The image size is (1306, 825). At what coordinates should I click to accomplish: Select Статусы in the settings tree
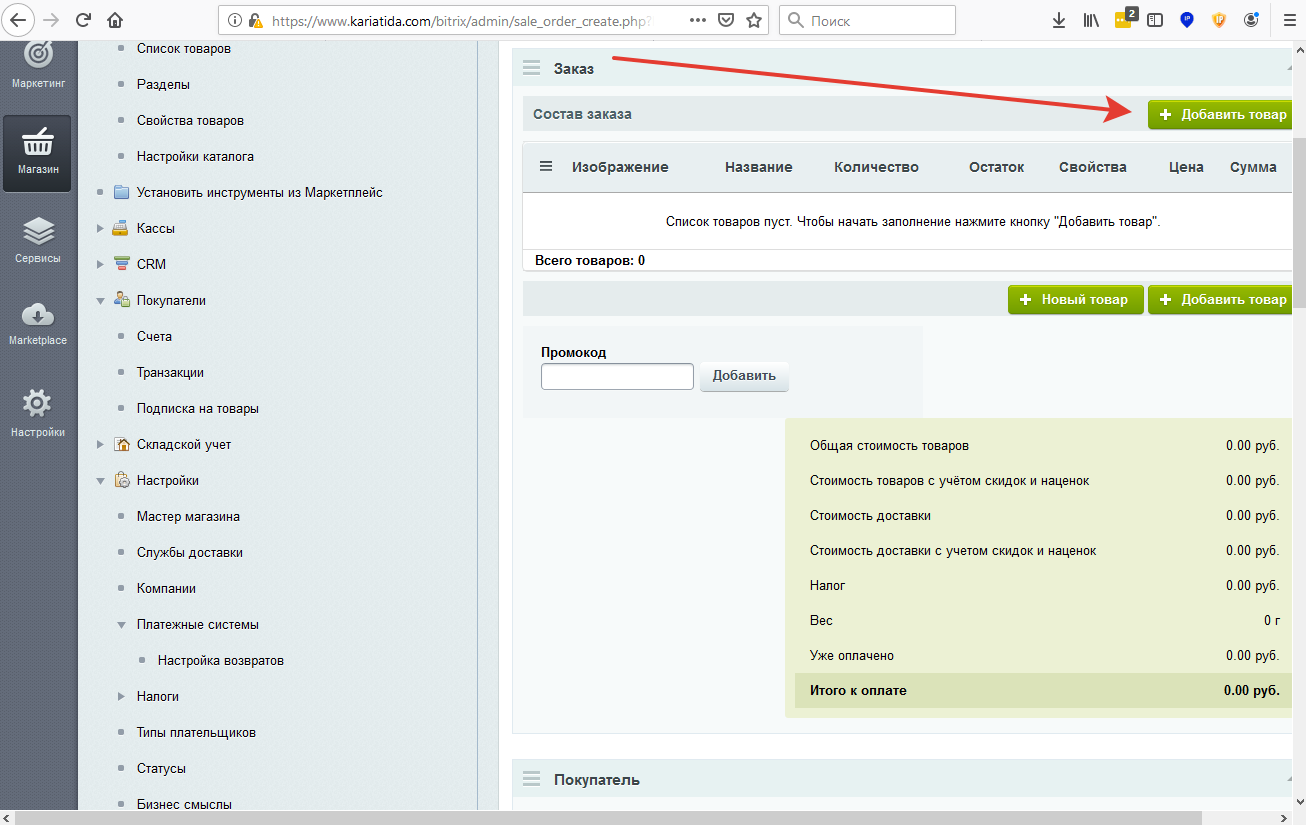[161, 769]
